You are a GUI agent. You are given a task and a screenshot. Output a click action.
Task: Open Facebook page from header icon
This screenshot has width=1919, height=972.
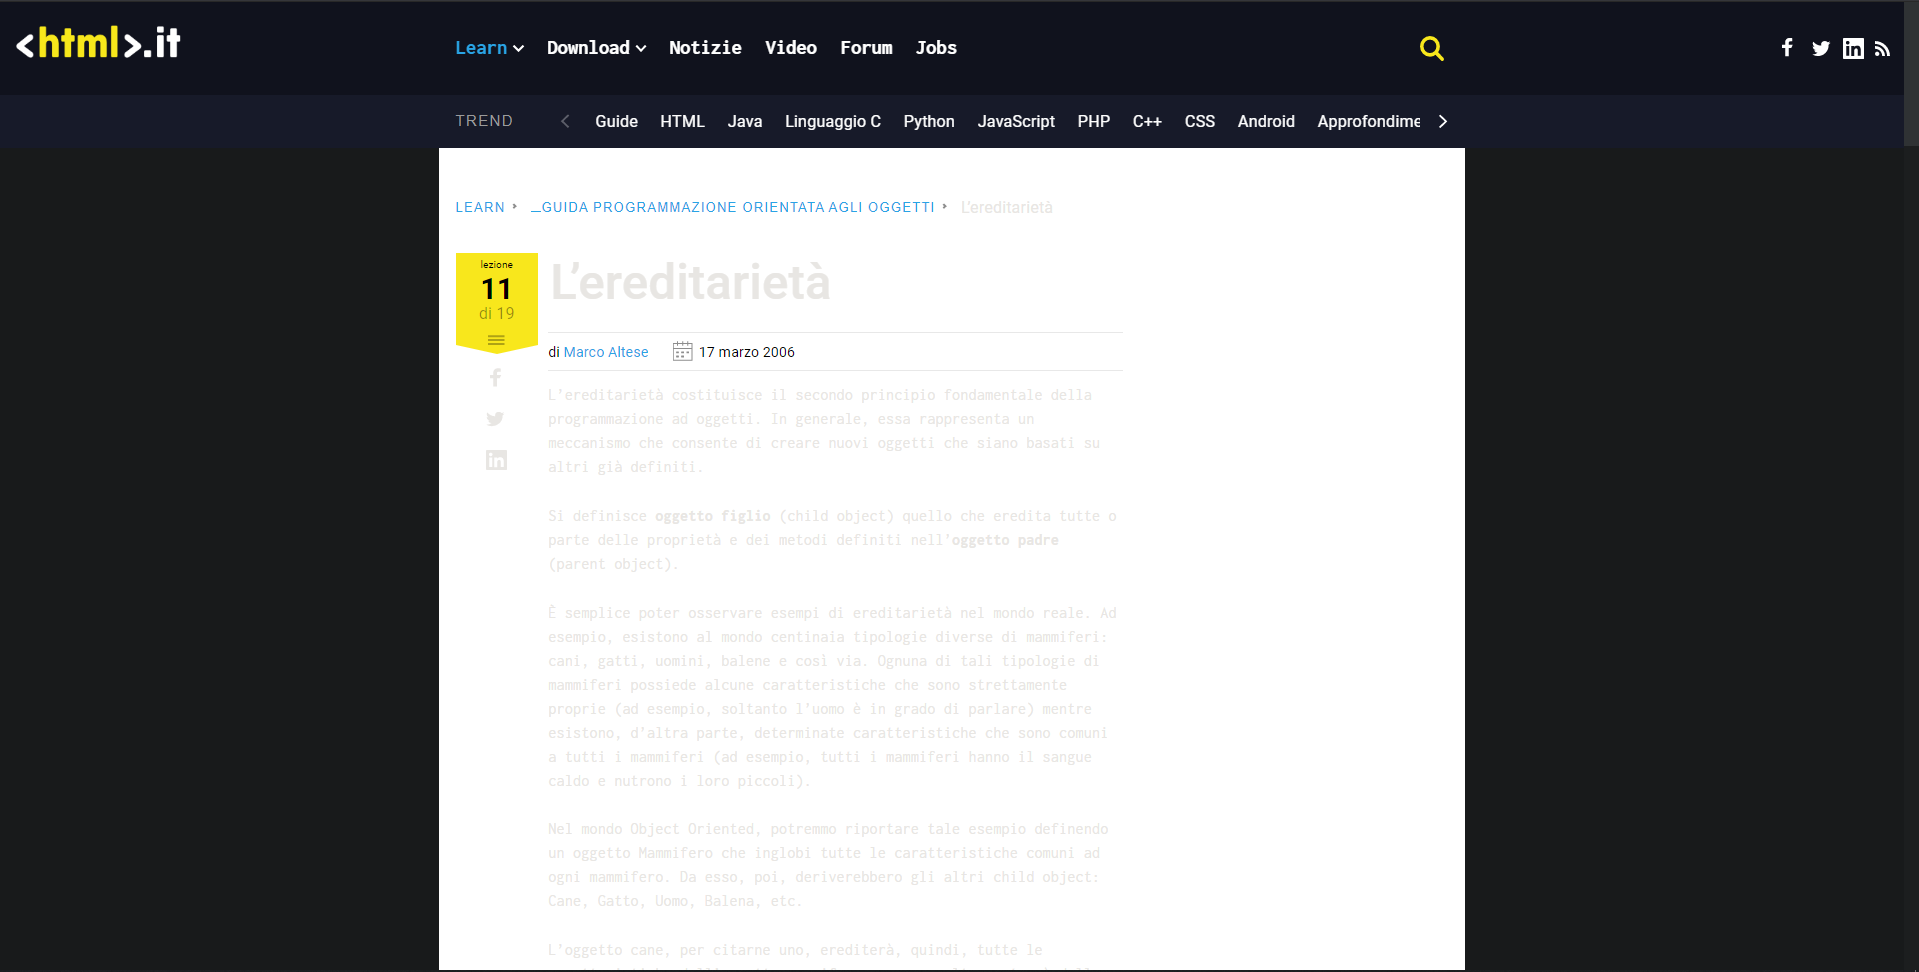pyautogui.click(x=1787, y=48)
